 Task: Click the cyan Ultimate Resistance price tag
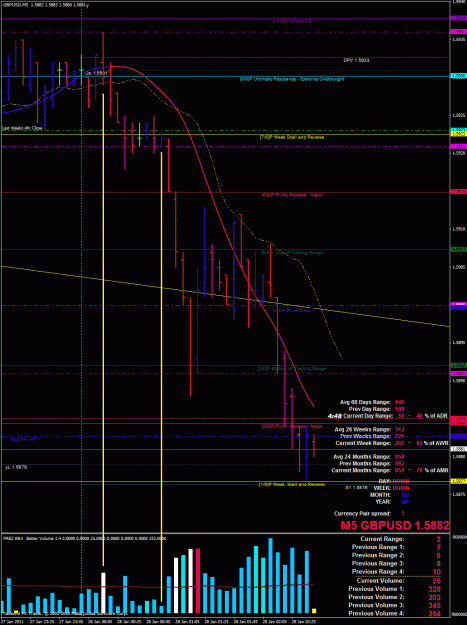tap(458, 75)
